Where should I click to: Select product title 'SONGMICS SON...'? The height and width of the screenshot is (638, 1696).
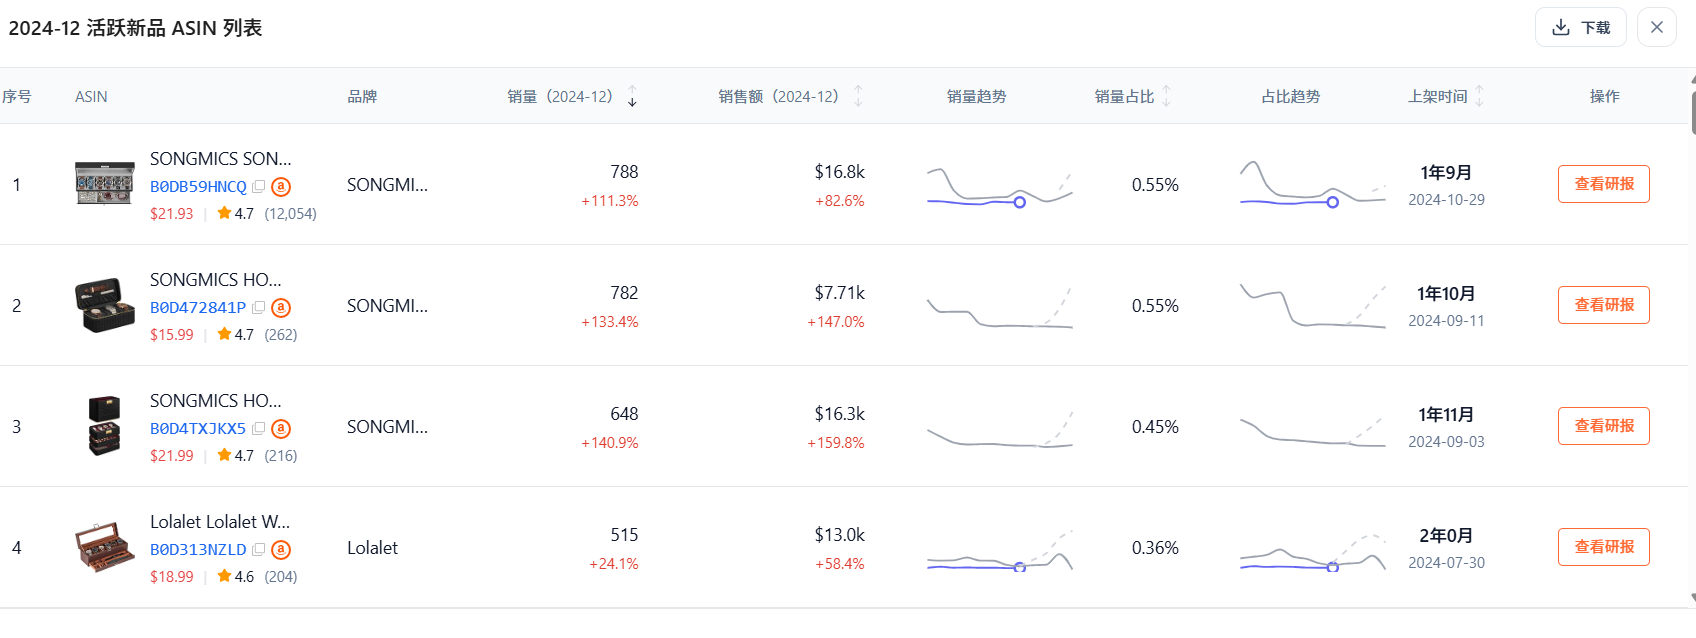coord(221,159)
